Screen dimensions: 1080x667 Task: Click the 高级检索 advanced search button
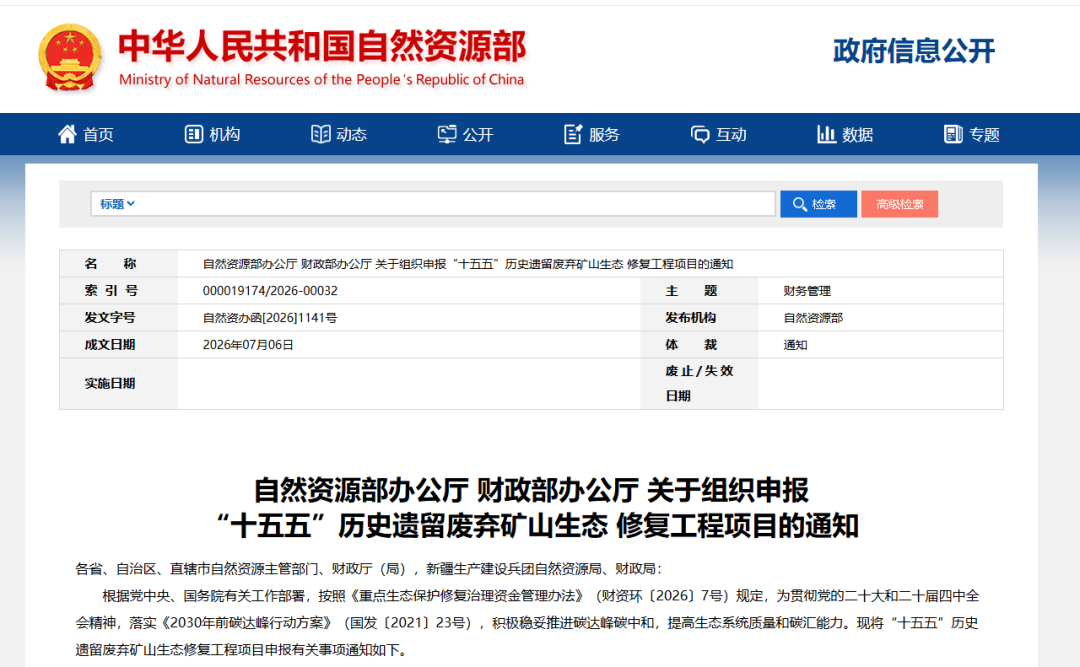click(900, 204)
